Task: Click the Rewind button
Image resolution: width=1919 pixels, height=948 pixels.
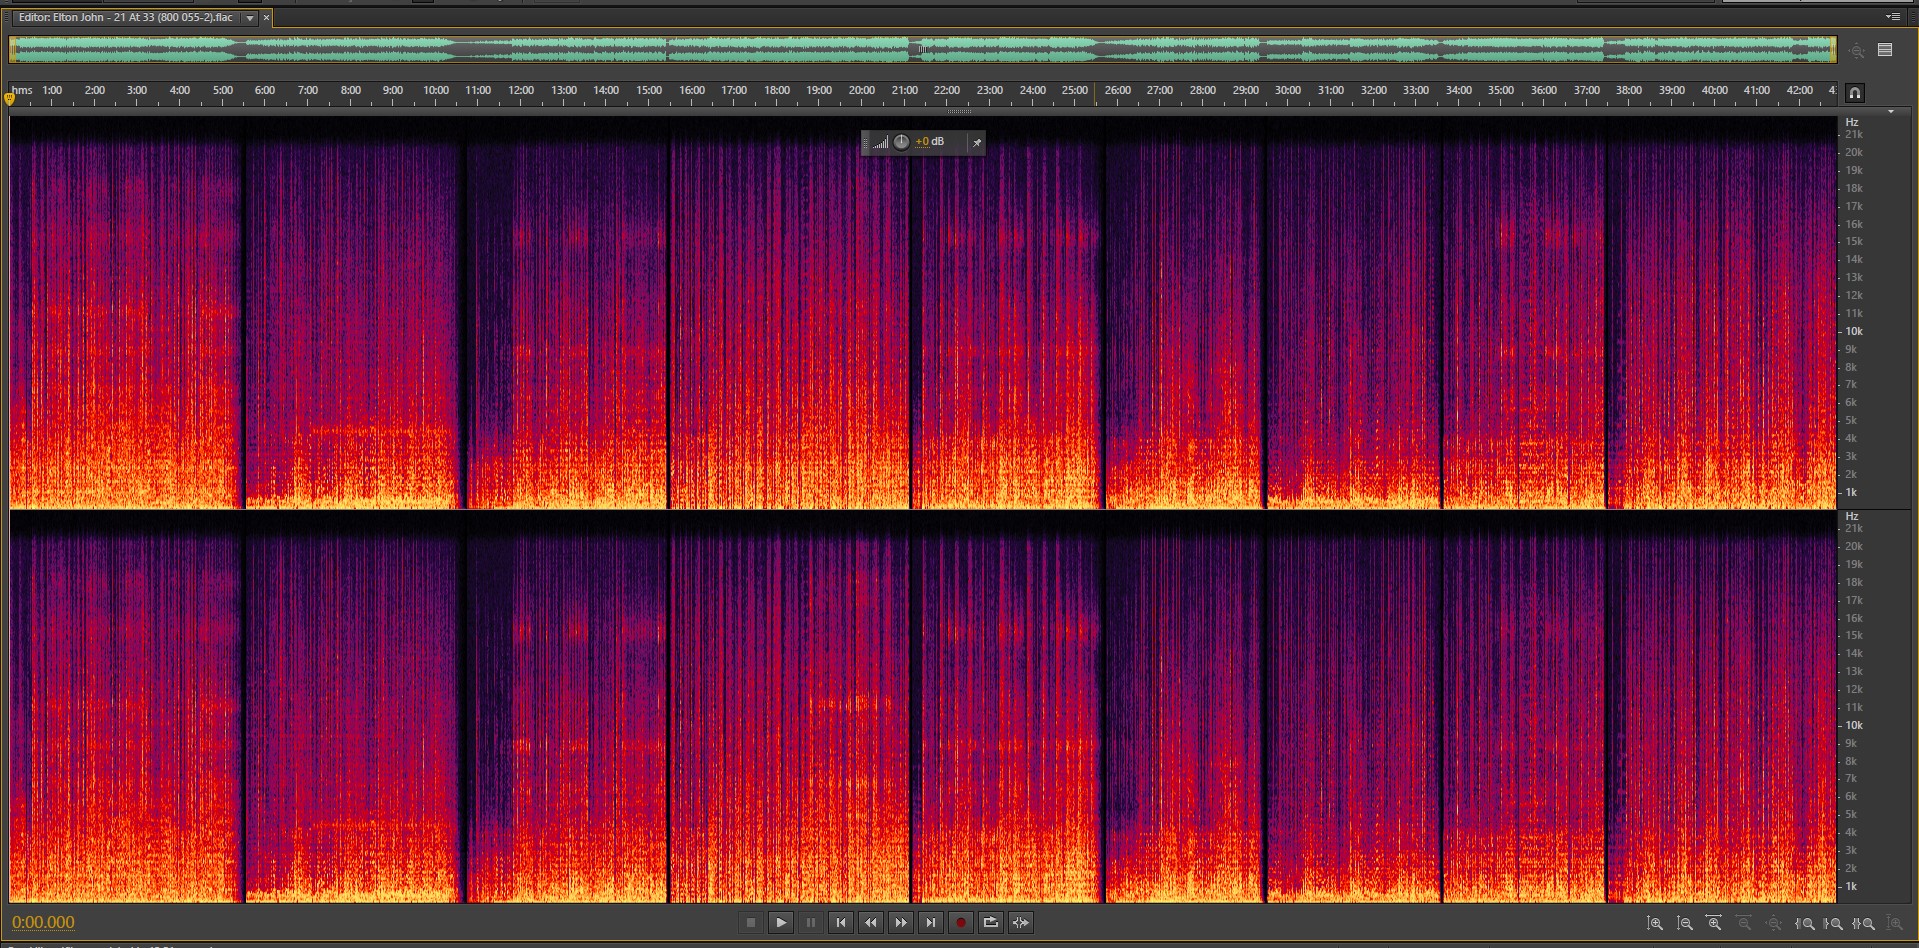Action: pyautogui.click(x=871, y=923)
